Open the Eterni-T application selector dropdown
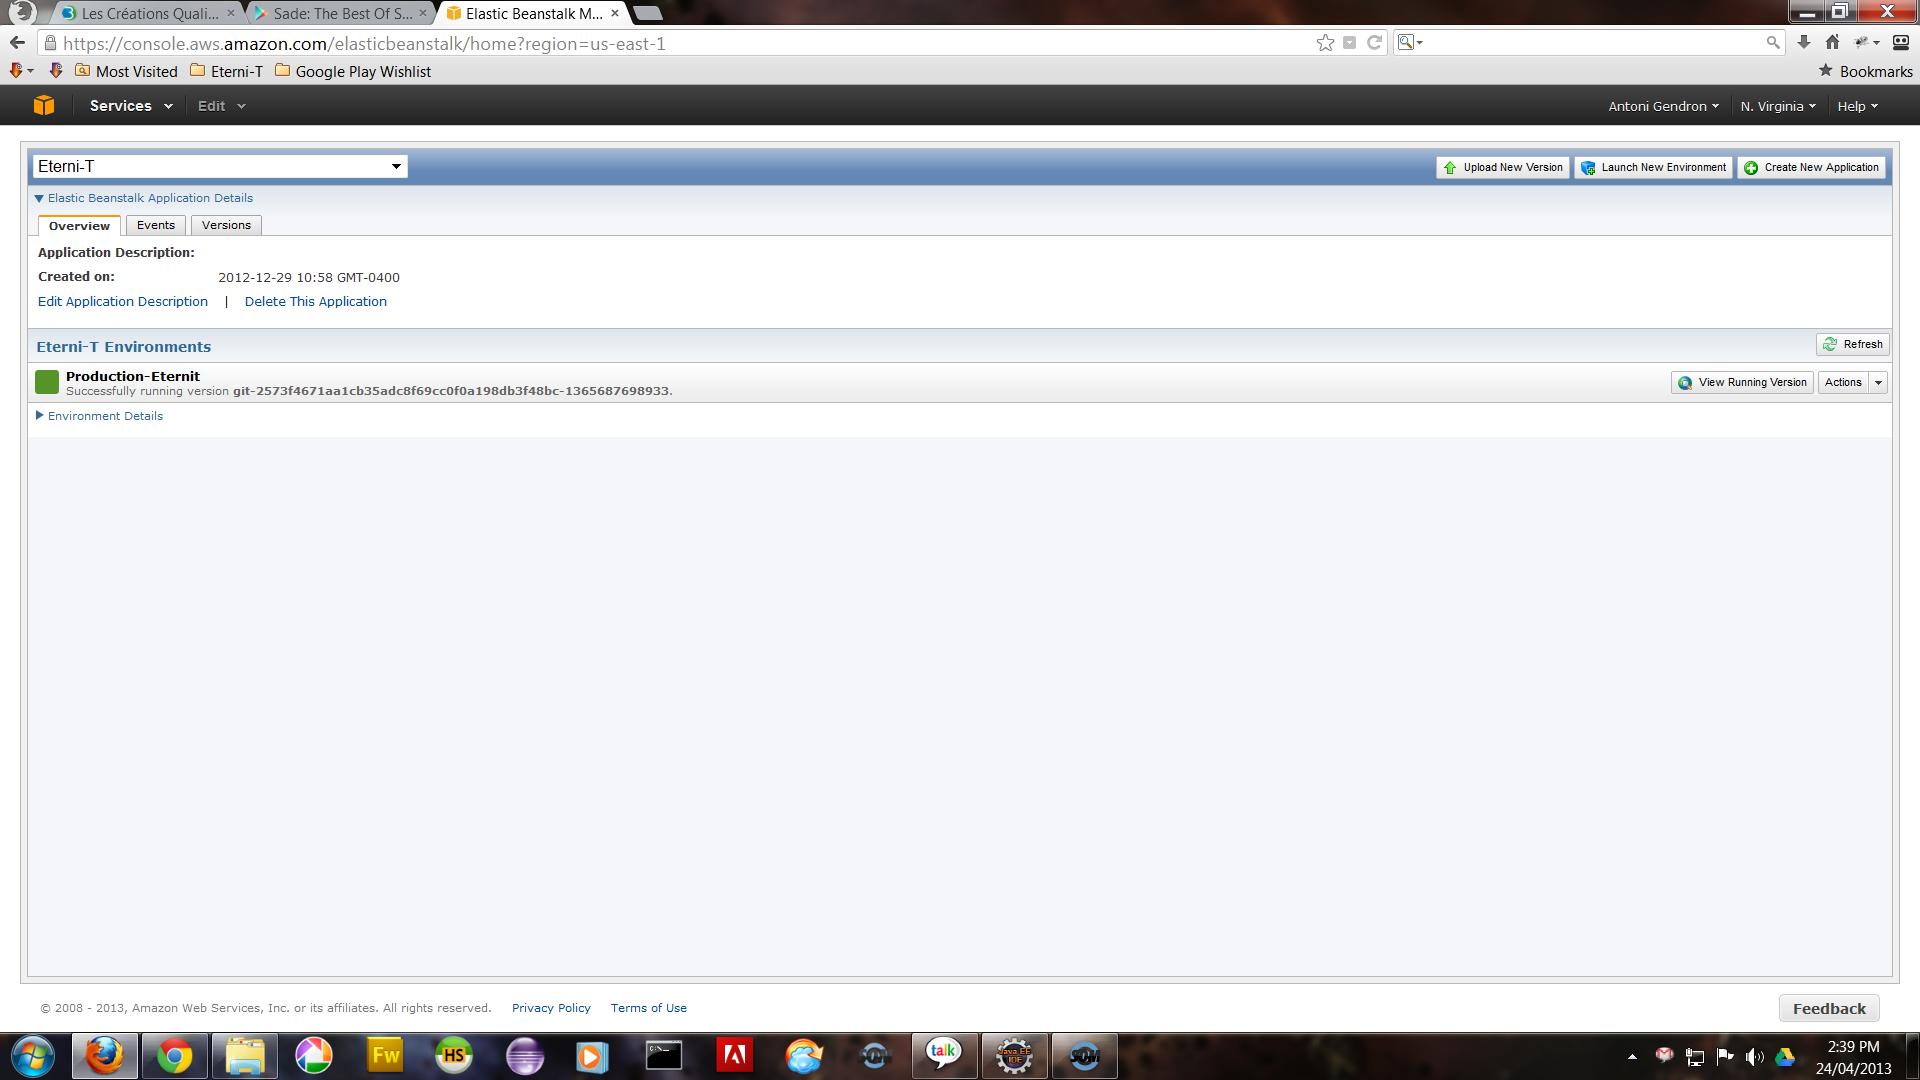Screen dimensions: 1920x1080 click(397, 166)
